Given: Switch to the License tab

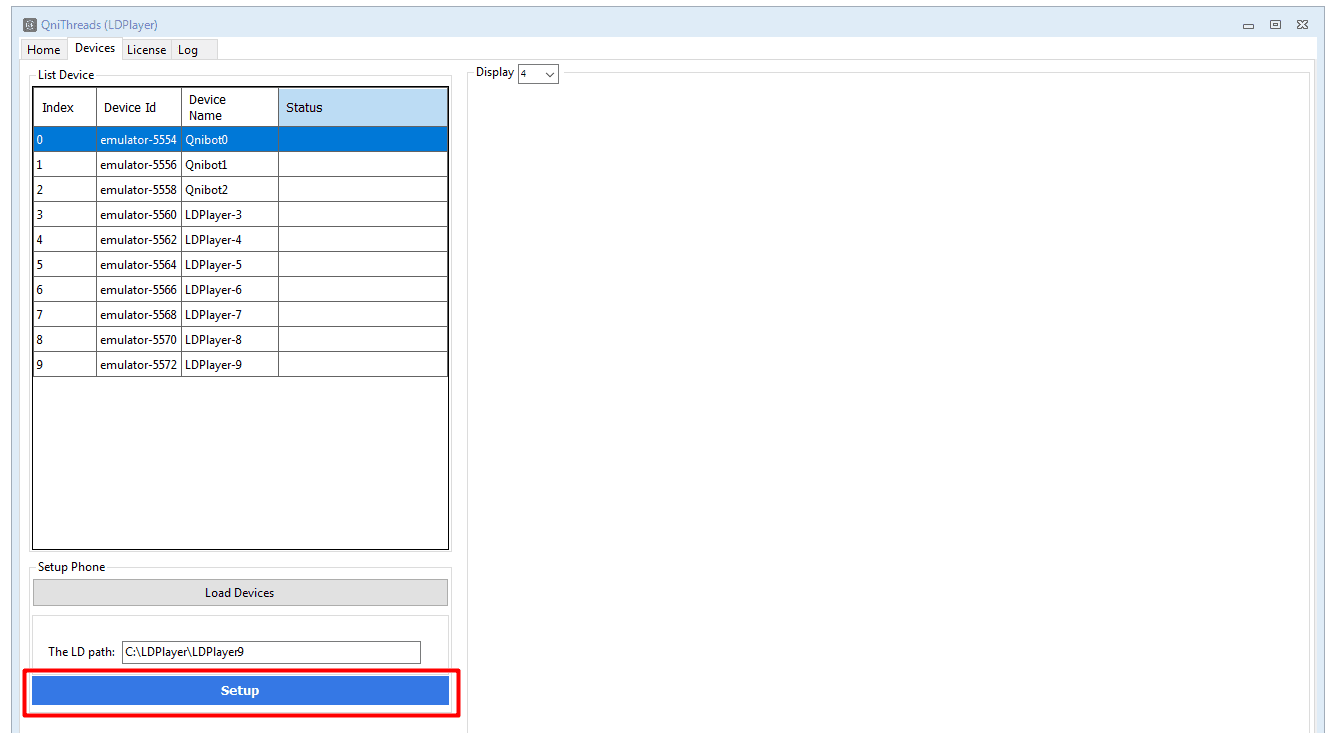Looking at the screenshot, I should [146, 50].
